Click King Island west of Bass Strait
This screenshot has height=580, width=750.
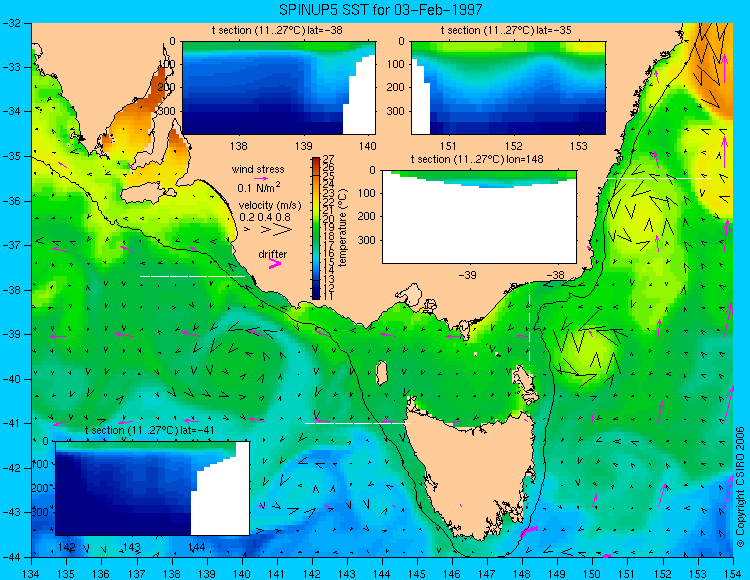click(x=382, y=373)
